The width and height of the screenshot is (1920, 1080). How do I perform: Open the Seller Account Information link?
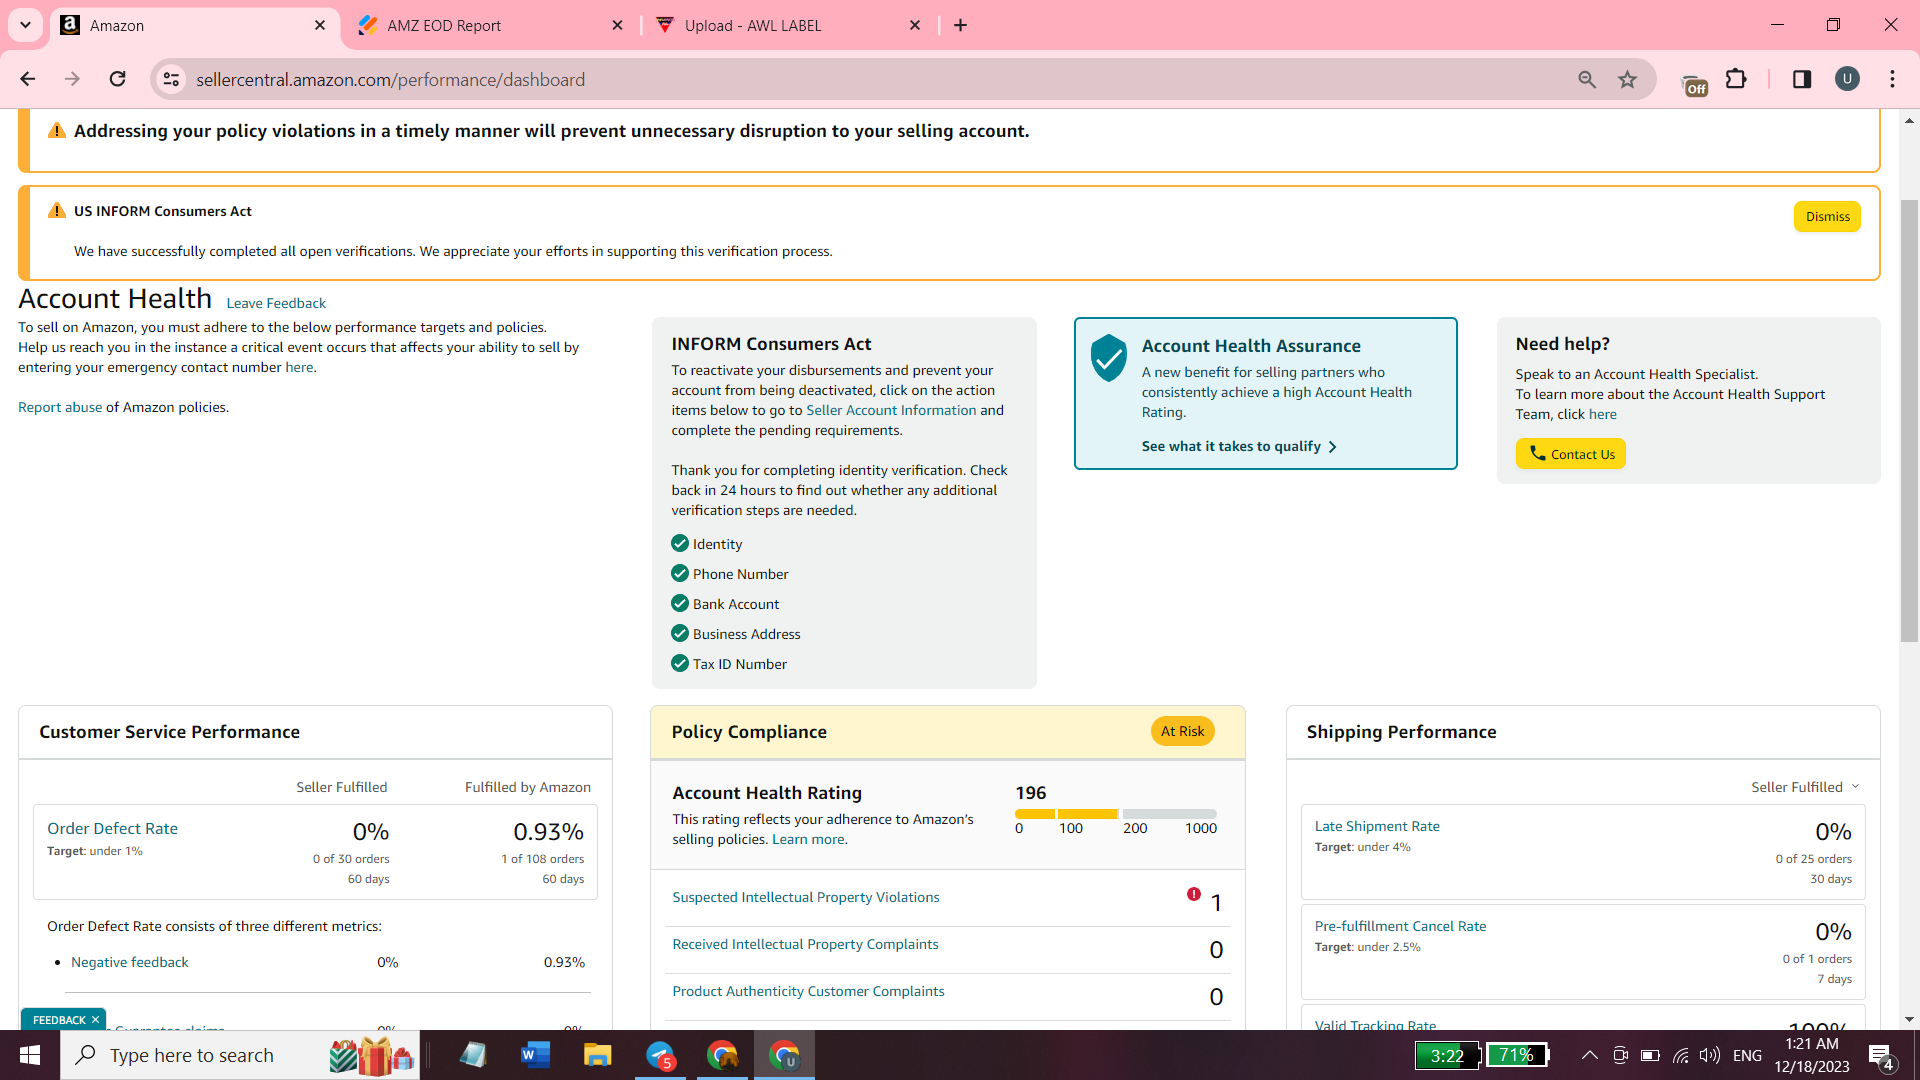coord(891,410)
